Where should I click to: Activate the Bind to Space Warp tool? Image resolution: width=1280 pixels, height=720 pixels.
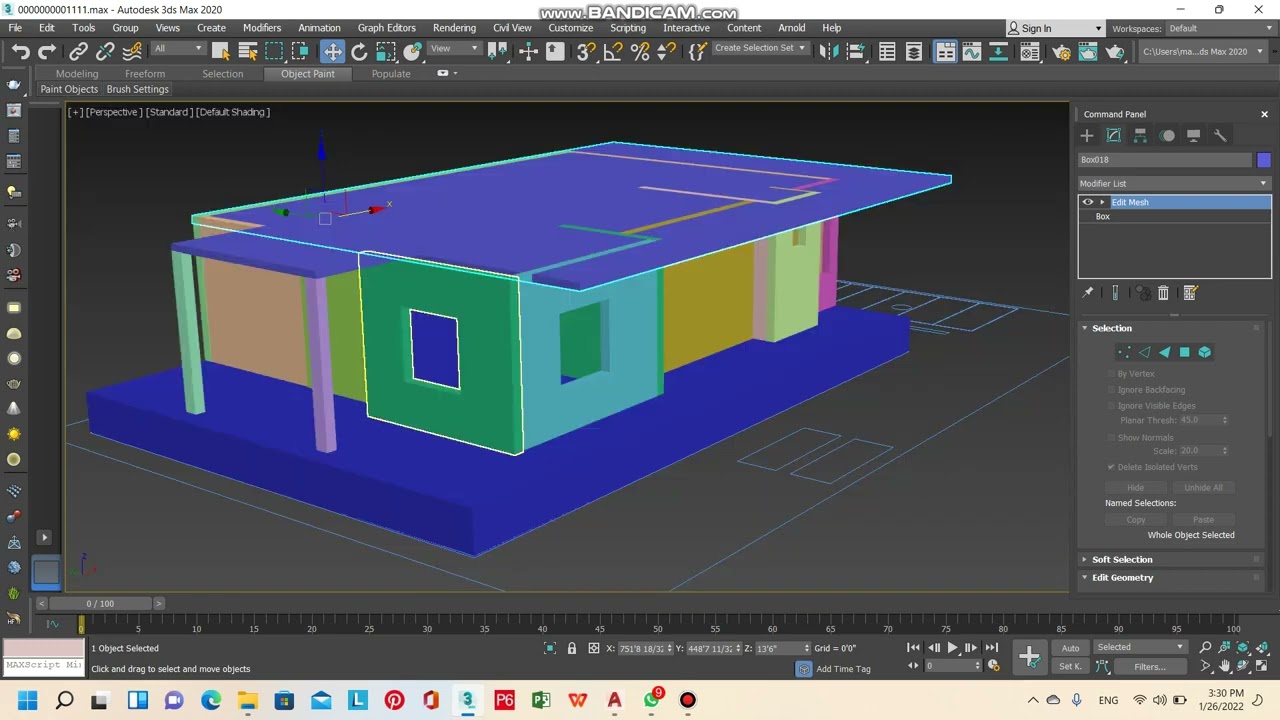pyautogui.click(x=132, y=52)
